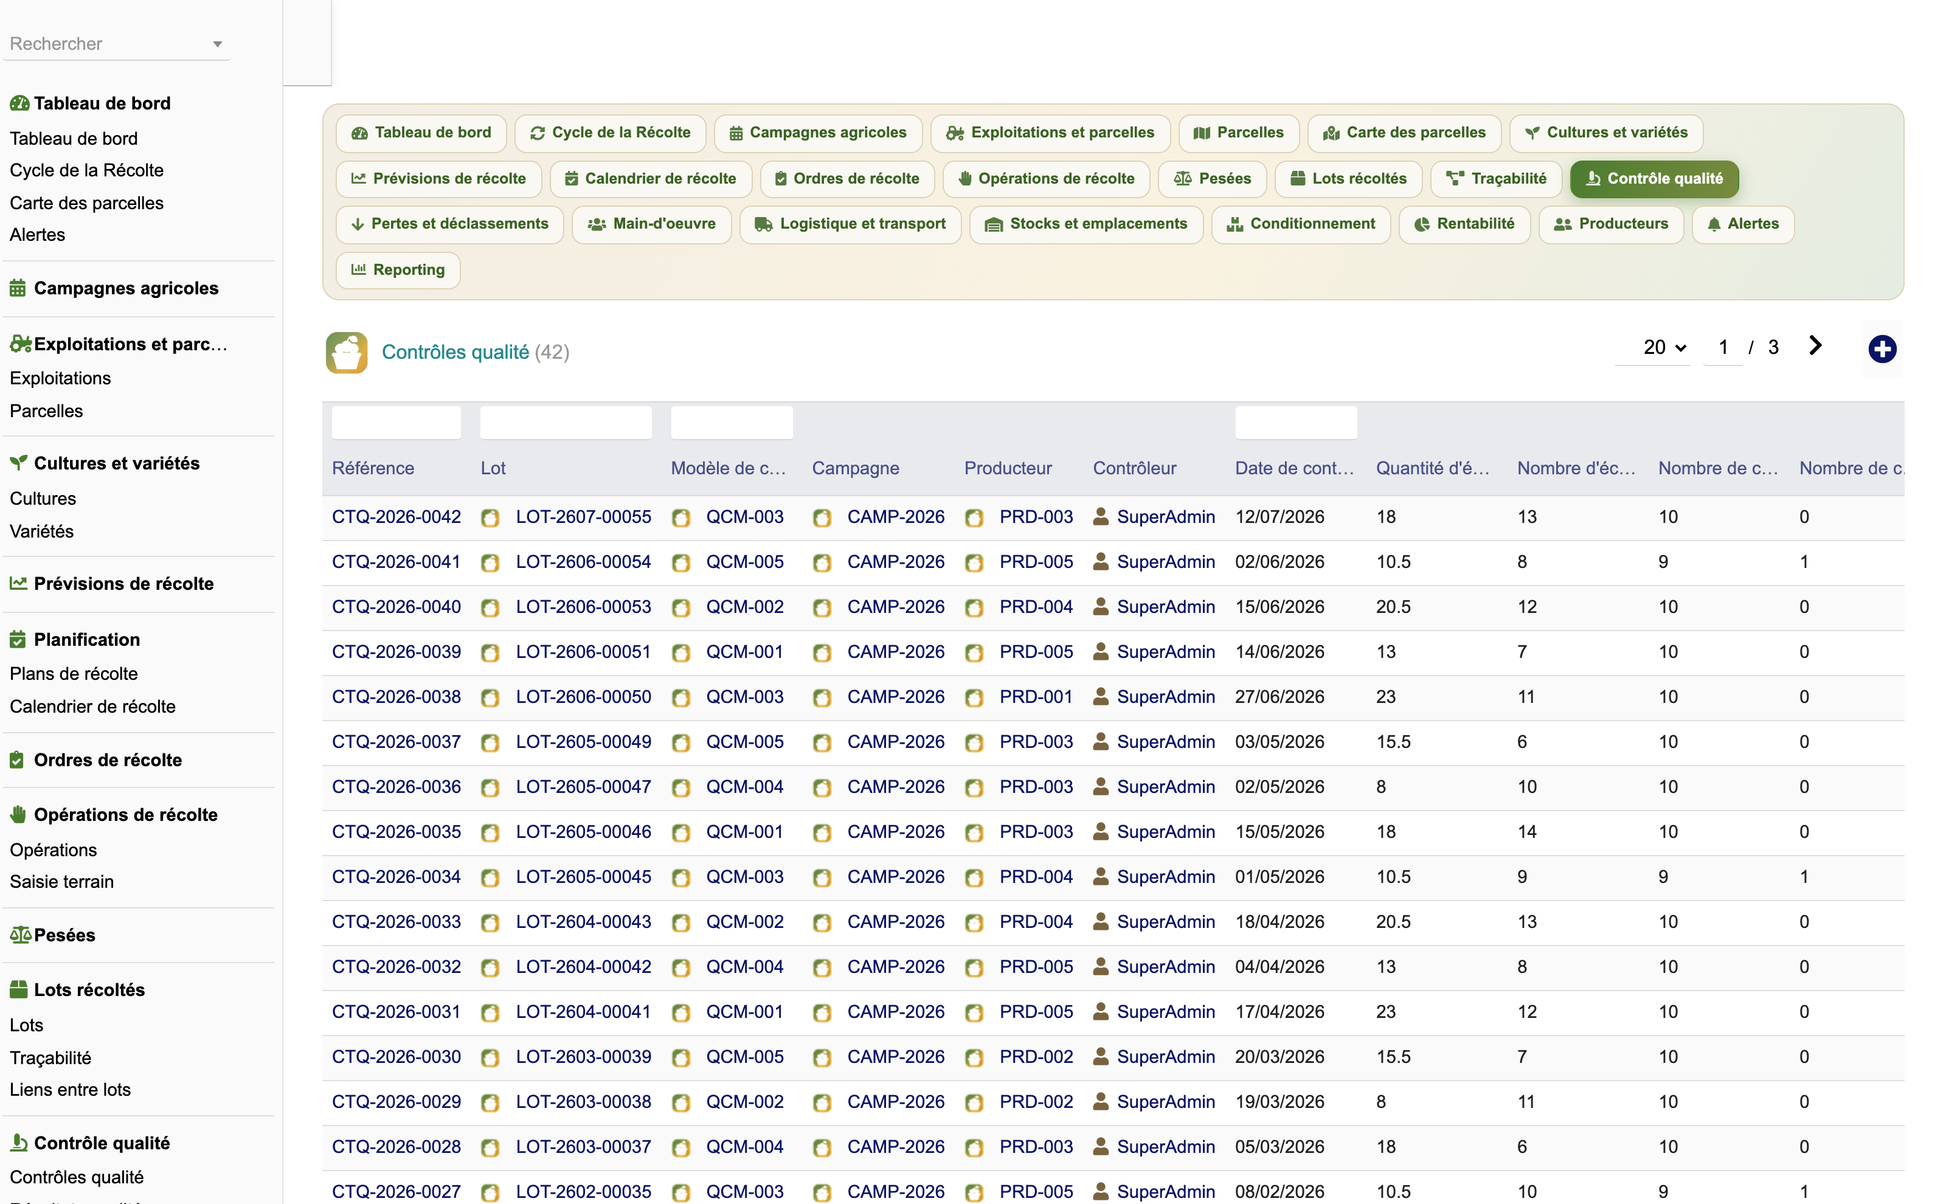Click the box icon beside Lots récoltés in sidebar

tap(18, 990)
